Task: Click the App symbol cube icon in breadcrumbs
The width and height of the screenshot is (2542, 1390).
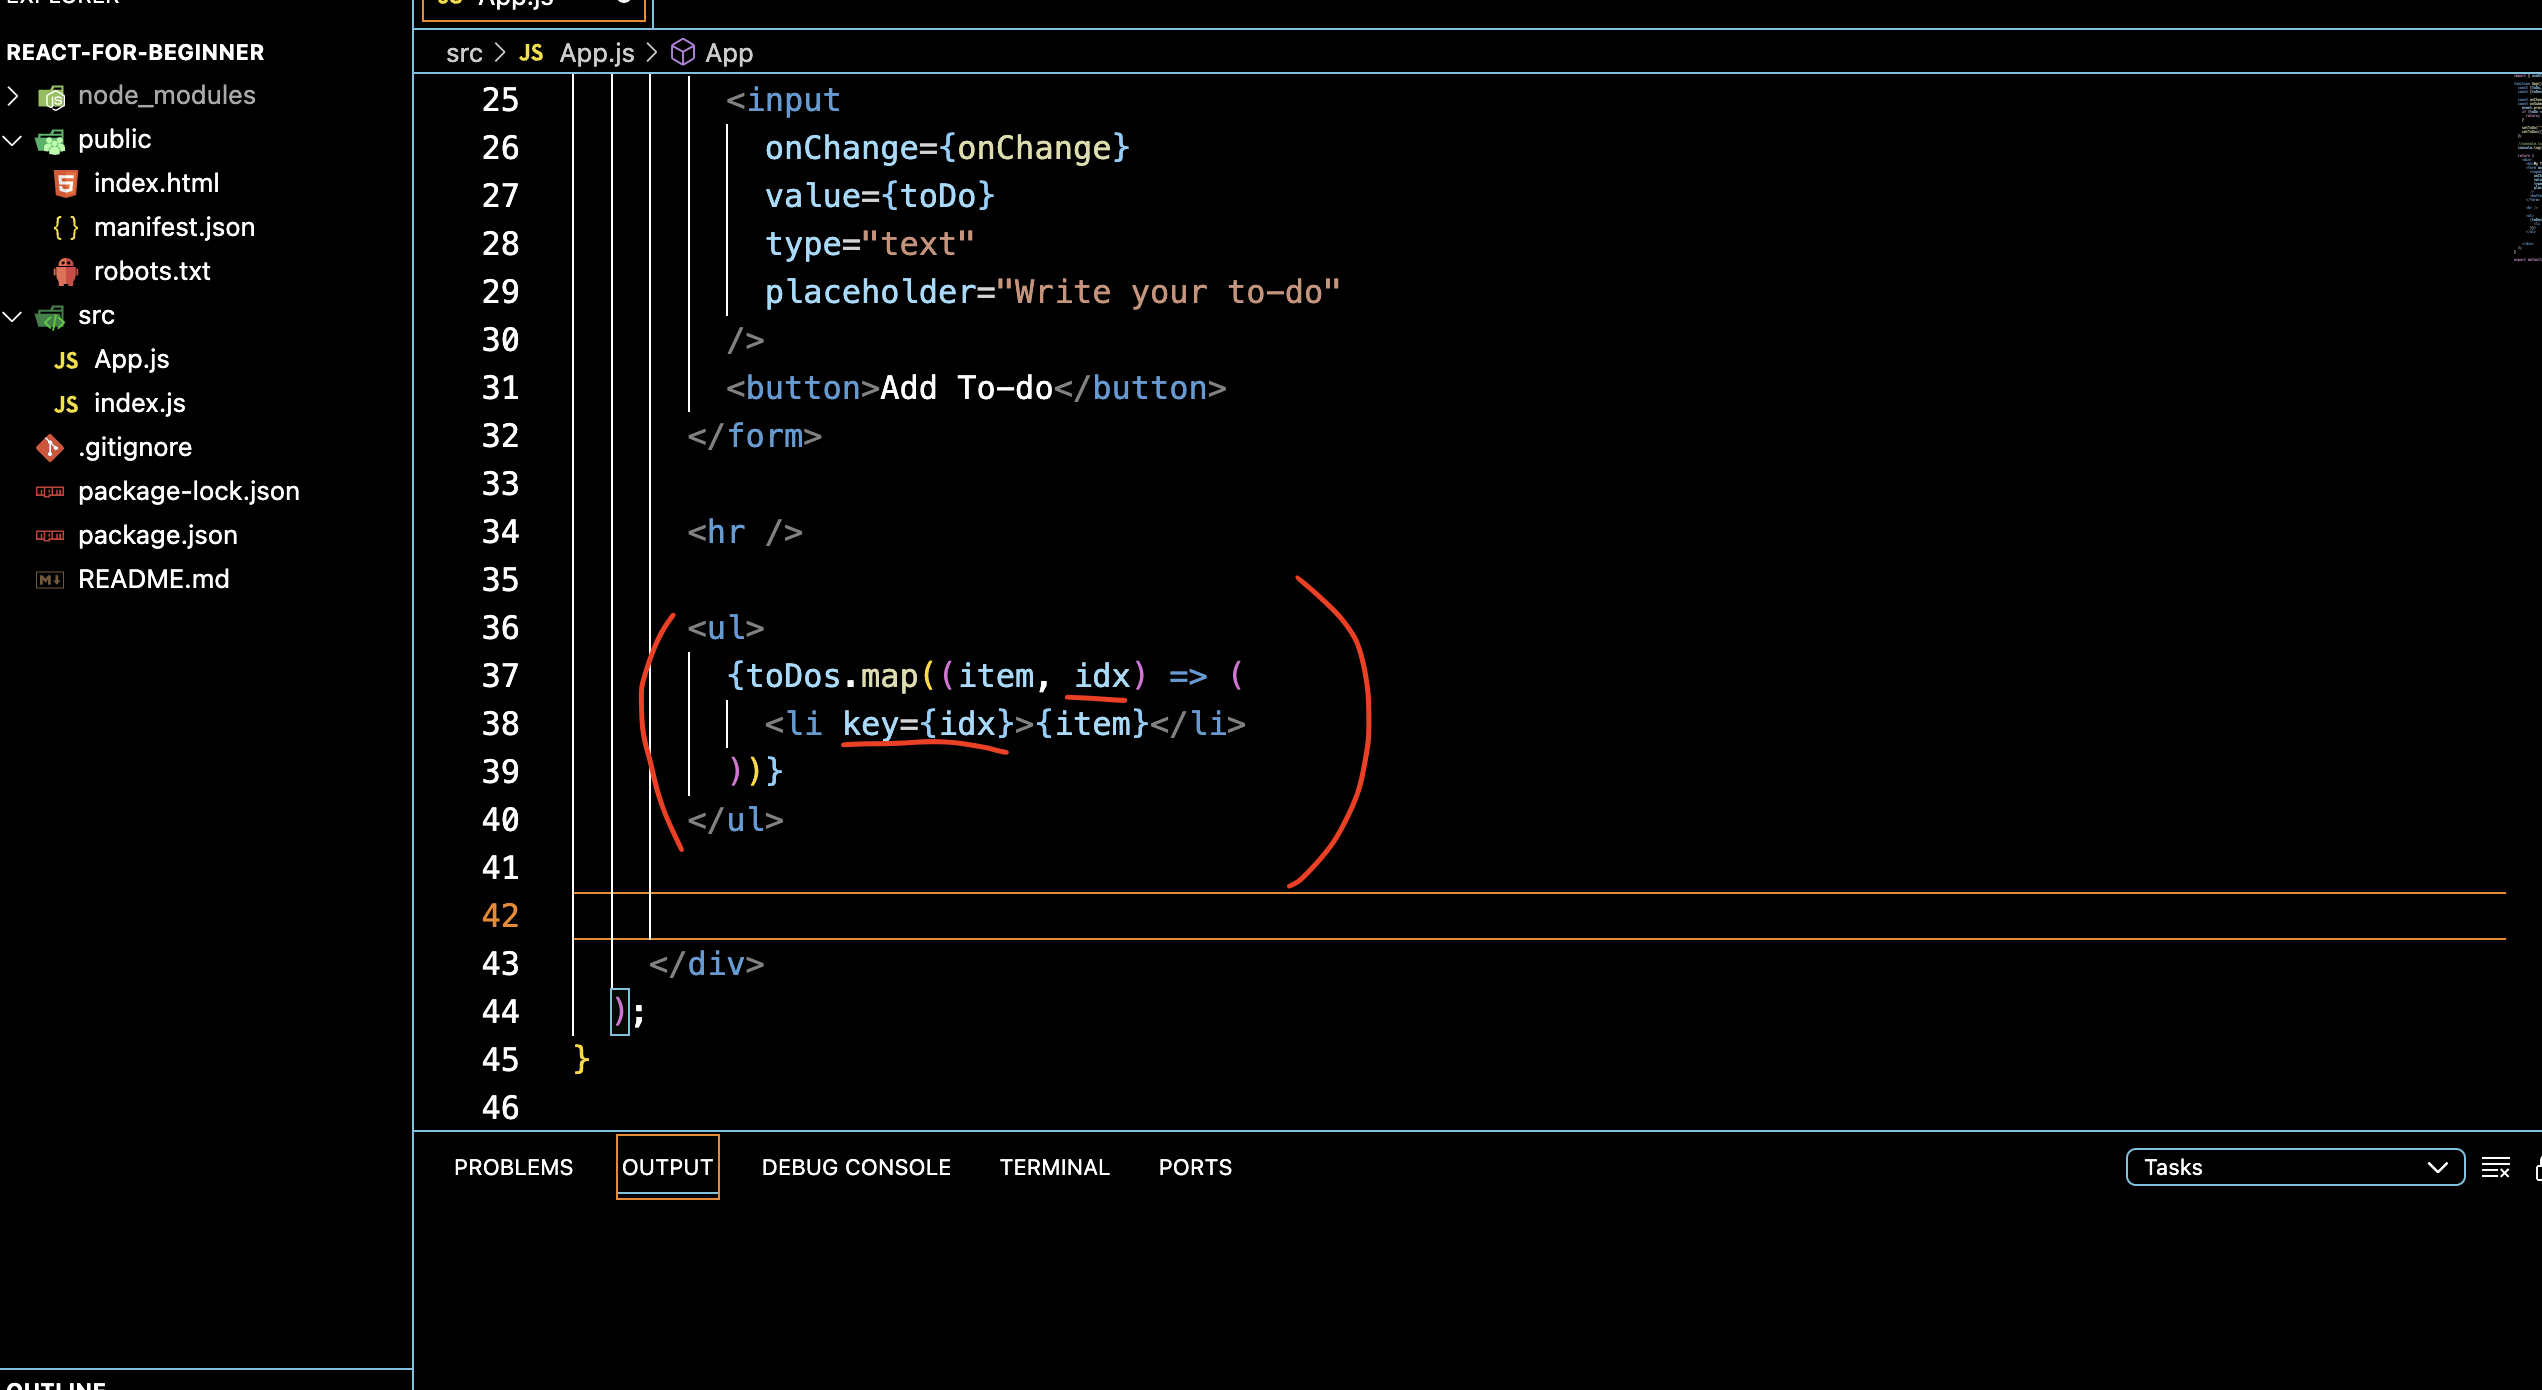Action: pyautogui.click(x=682, y=53)
